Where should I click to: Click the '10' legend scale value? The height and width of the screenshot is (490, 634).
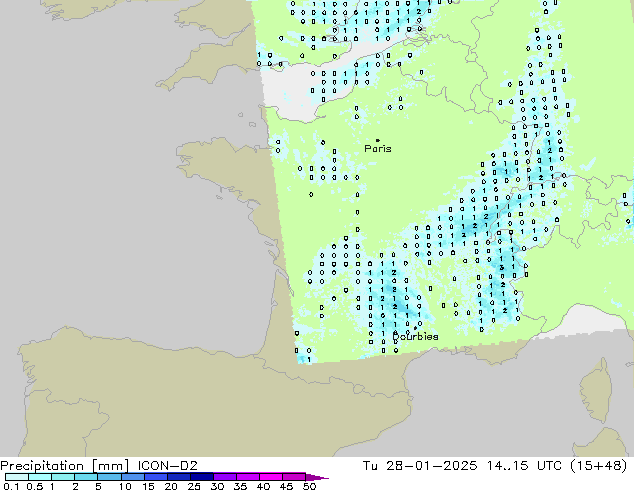(x=125, y=486)
